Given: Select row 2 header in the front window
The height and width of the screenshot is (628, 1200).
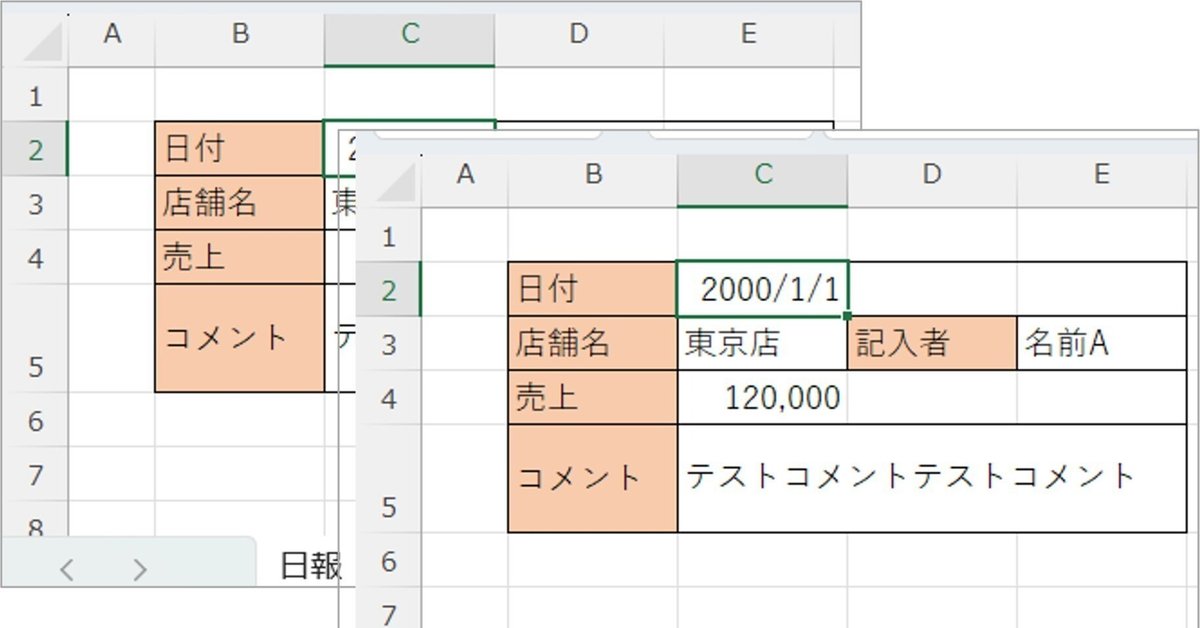Looking at the screenshot, I should pos(389,290).
